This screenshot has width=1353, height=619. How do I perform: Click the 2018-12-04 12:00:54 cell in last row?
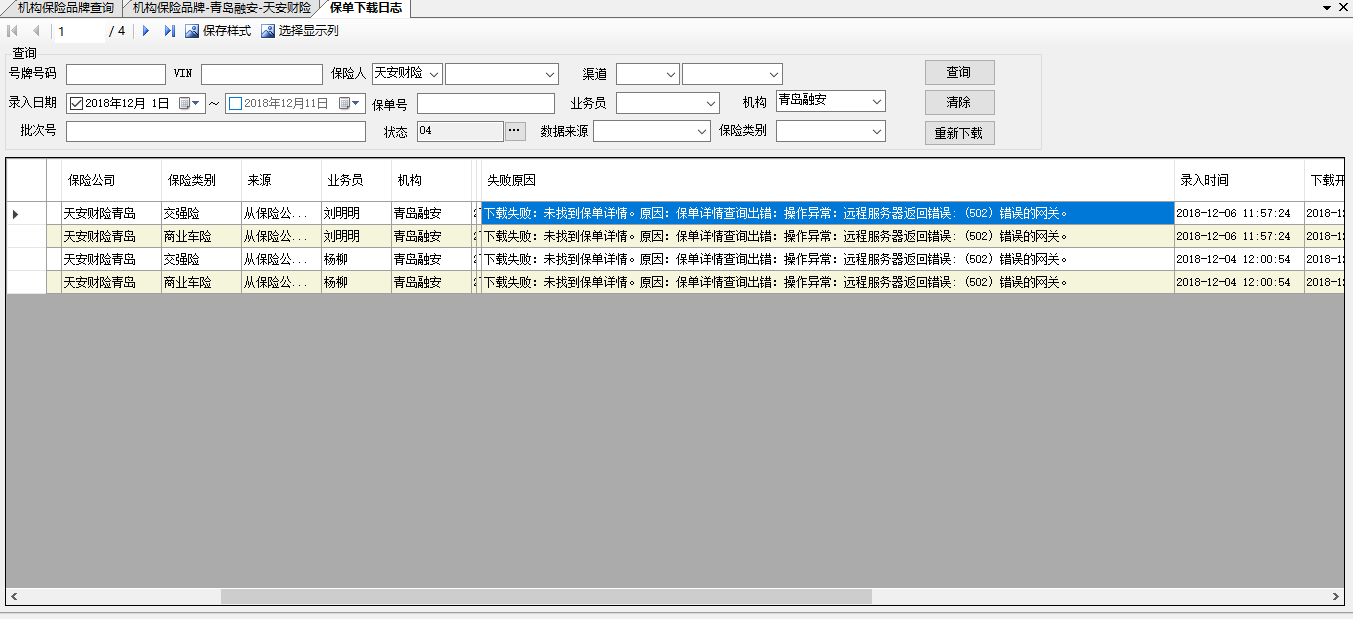click(1239, 283)
